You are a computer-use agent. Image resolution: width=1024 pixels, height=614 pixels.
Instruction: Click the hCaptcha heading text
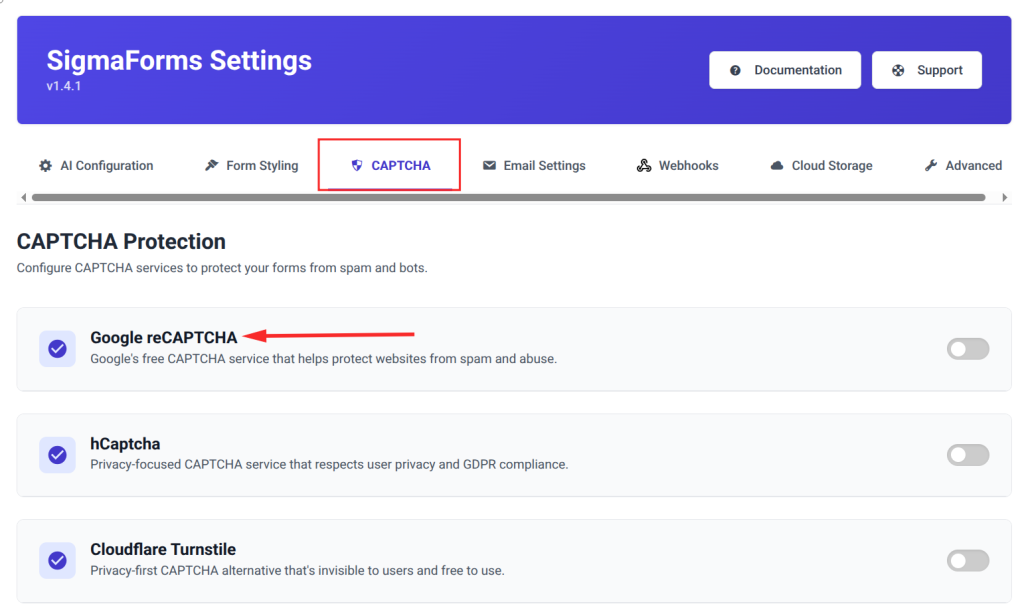(125, 444)
